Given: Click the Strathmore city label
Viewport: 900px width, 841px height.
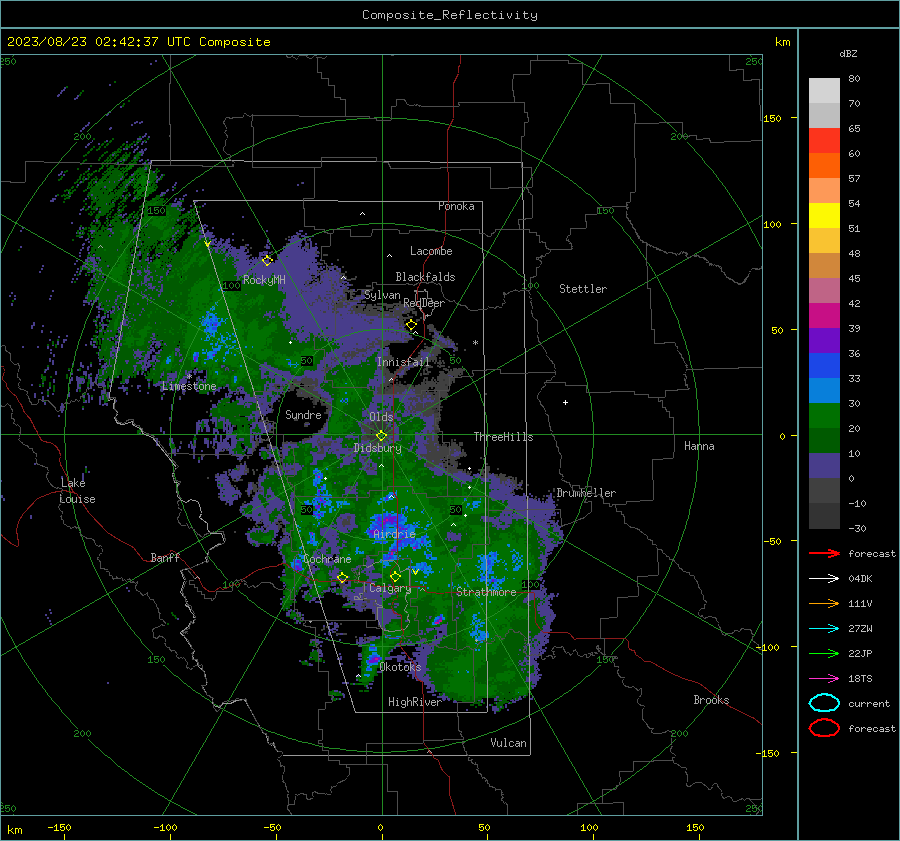Looking at the screenshot, I should click(486, 592).
